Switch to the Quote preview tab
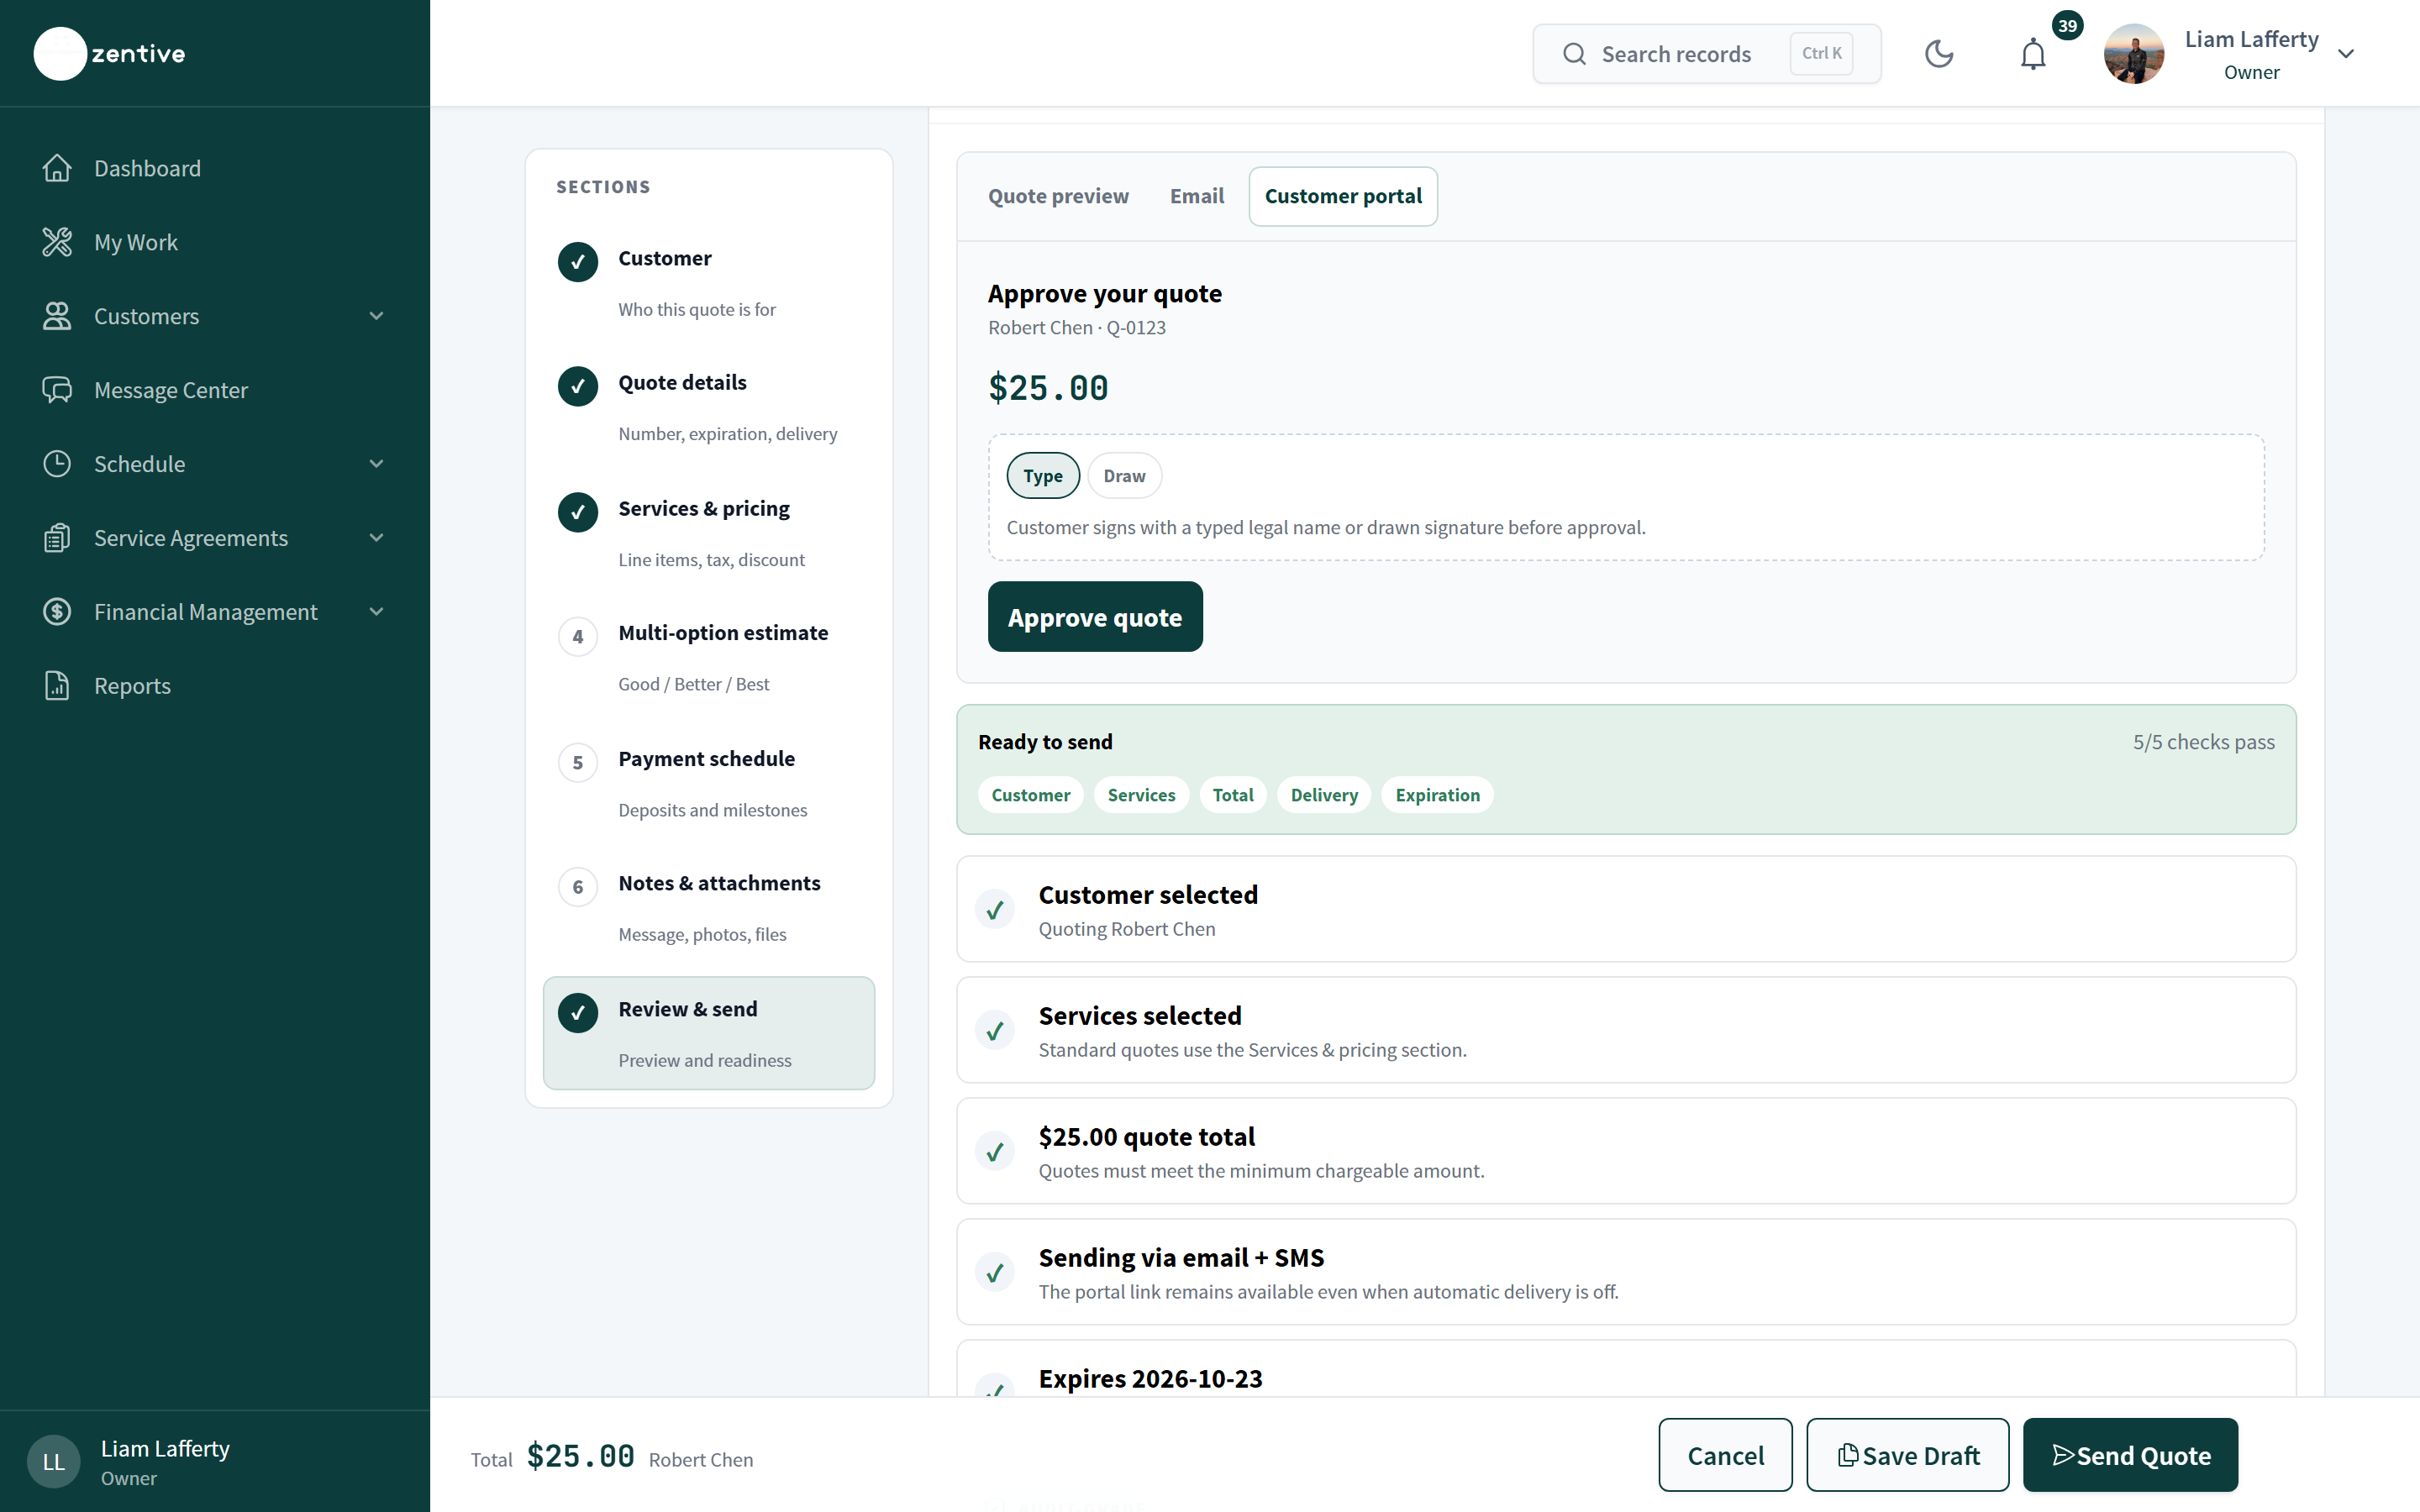The image size is (2420, 1512). pyautogui.click(x=1058, y=196)
